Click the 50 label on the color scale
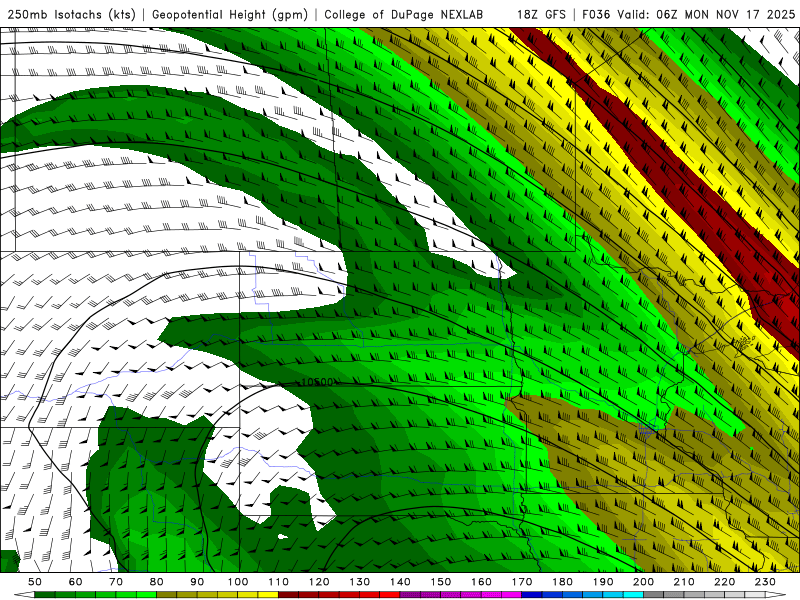 click(35, 582)
